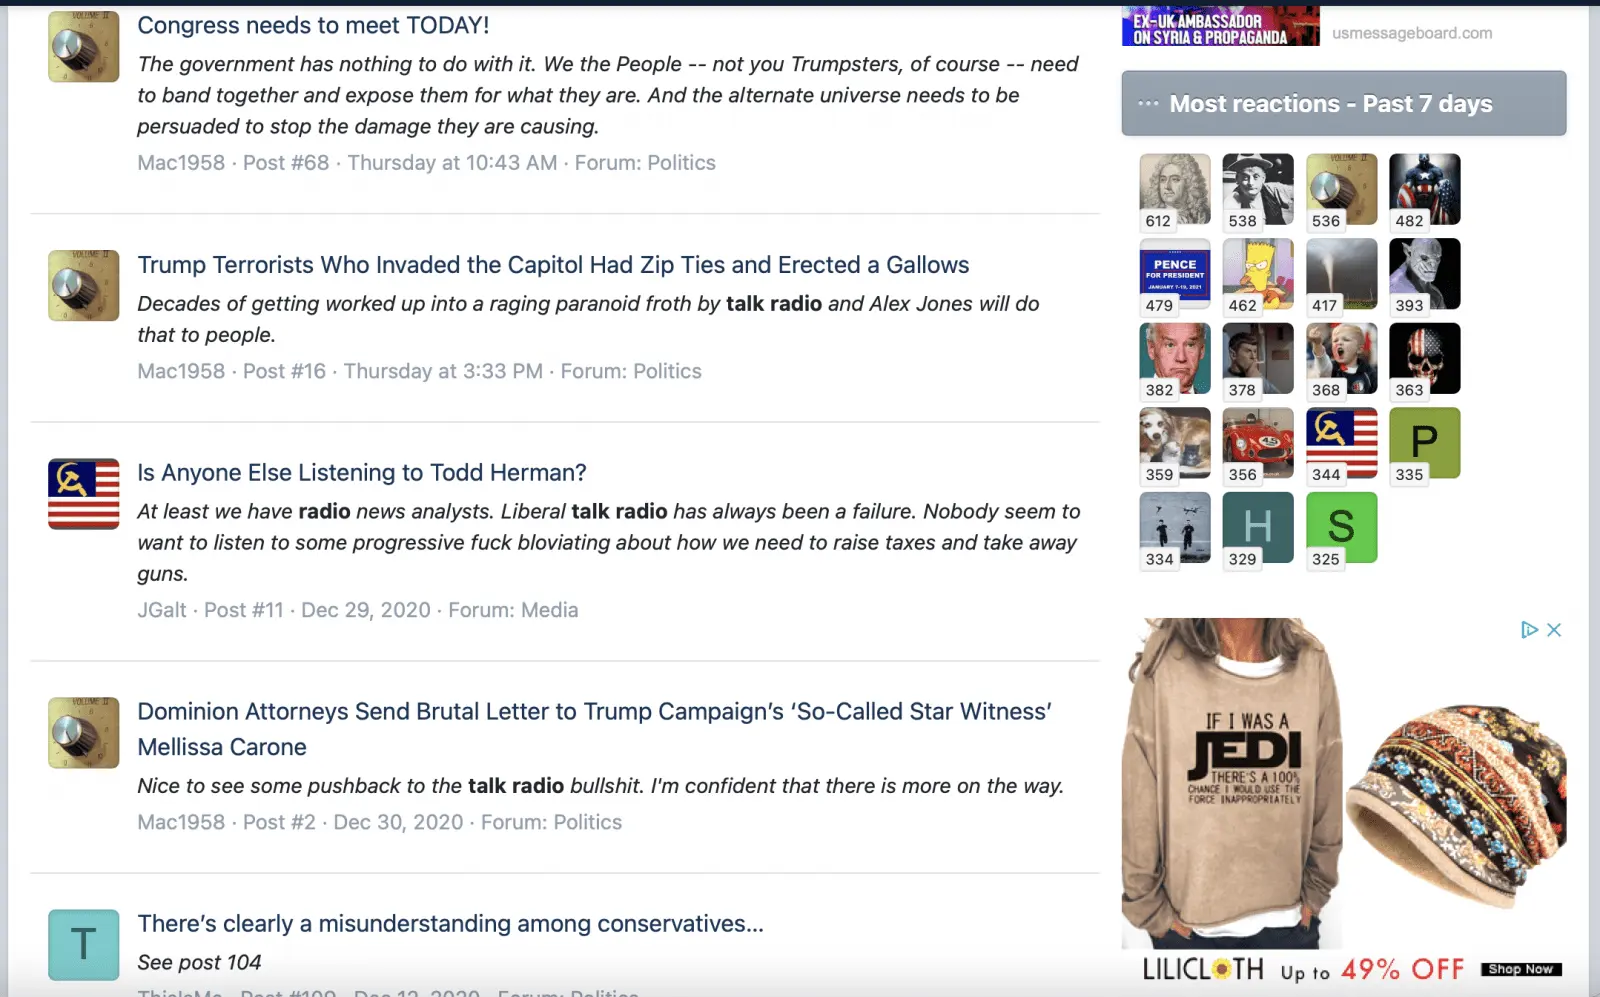Click the volume knob avatar beside Congress post
This screenshot has height=997, width=1600.
click(83, 46)
